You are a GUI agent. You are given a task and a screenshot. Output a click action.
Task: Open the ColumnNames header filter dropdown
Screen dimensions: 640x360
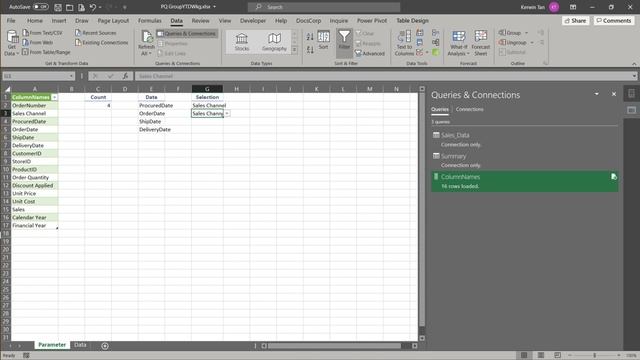[54, 97]
